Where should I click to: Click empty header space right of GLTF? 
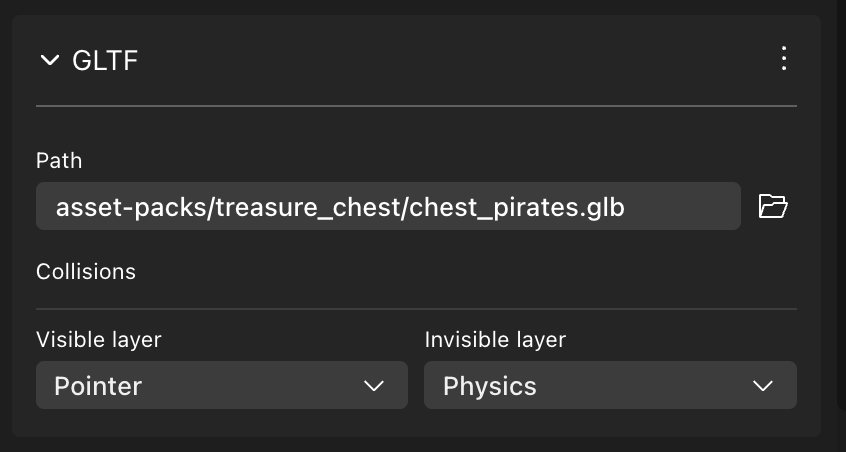(450, 61)
